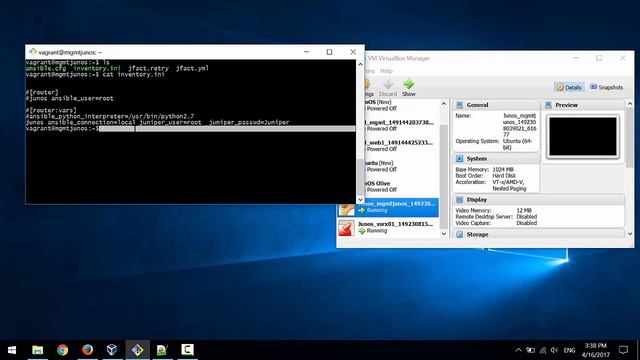This screenshot has height=360, width=640.
Task: Select the web1 powered off VM entry
Action: 400,146
